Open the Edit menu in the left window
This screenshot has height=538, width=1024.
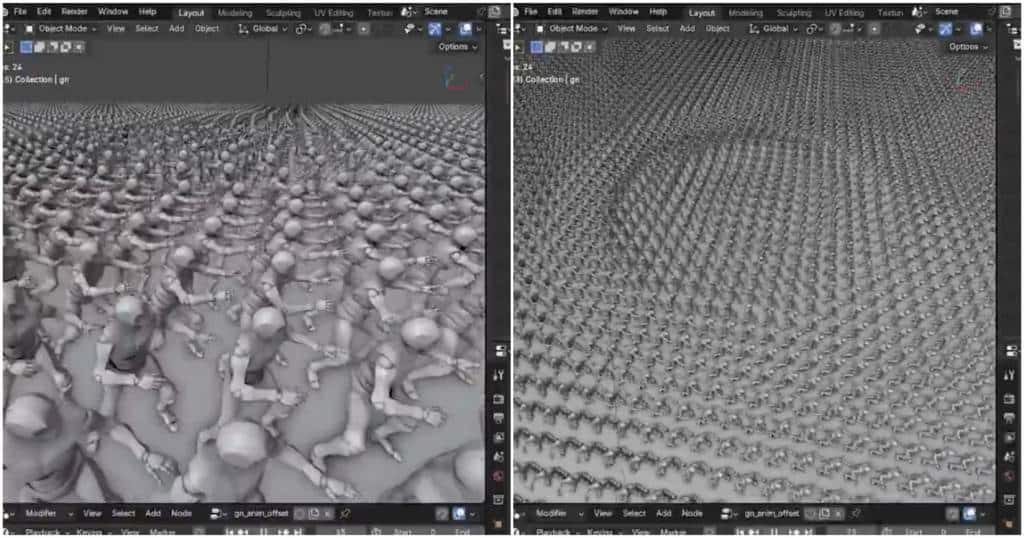(44, 12)
